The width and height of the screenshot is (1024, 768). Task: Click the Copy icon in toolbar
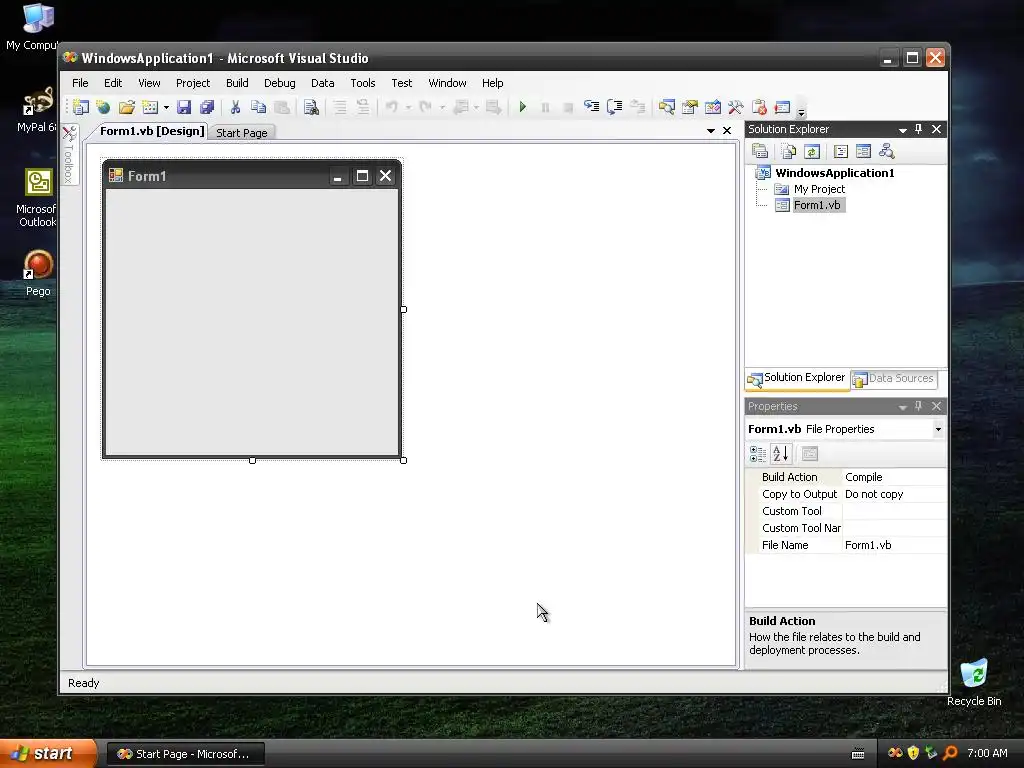coord(259,107)
